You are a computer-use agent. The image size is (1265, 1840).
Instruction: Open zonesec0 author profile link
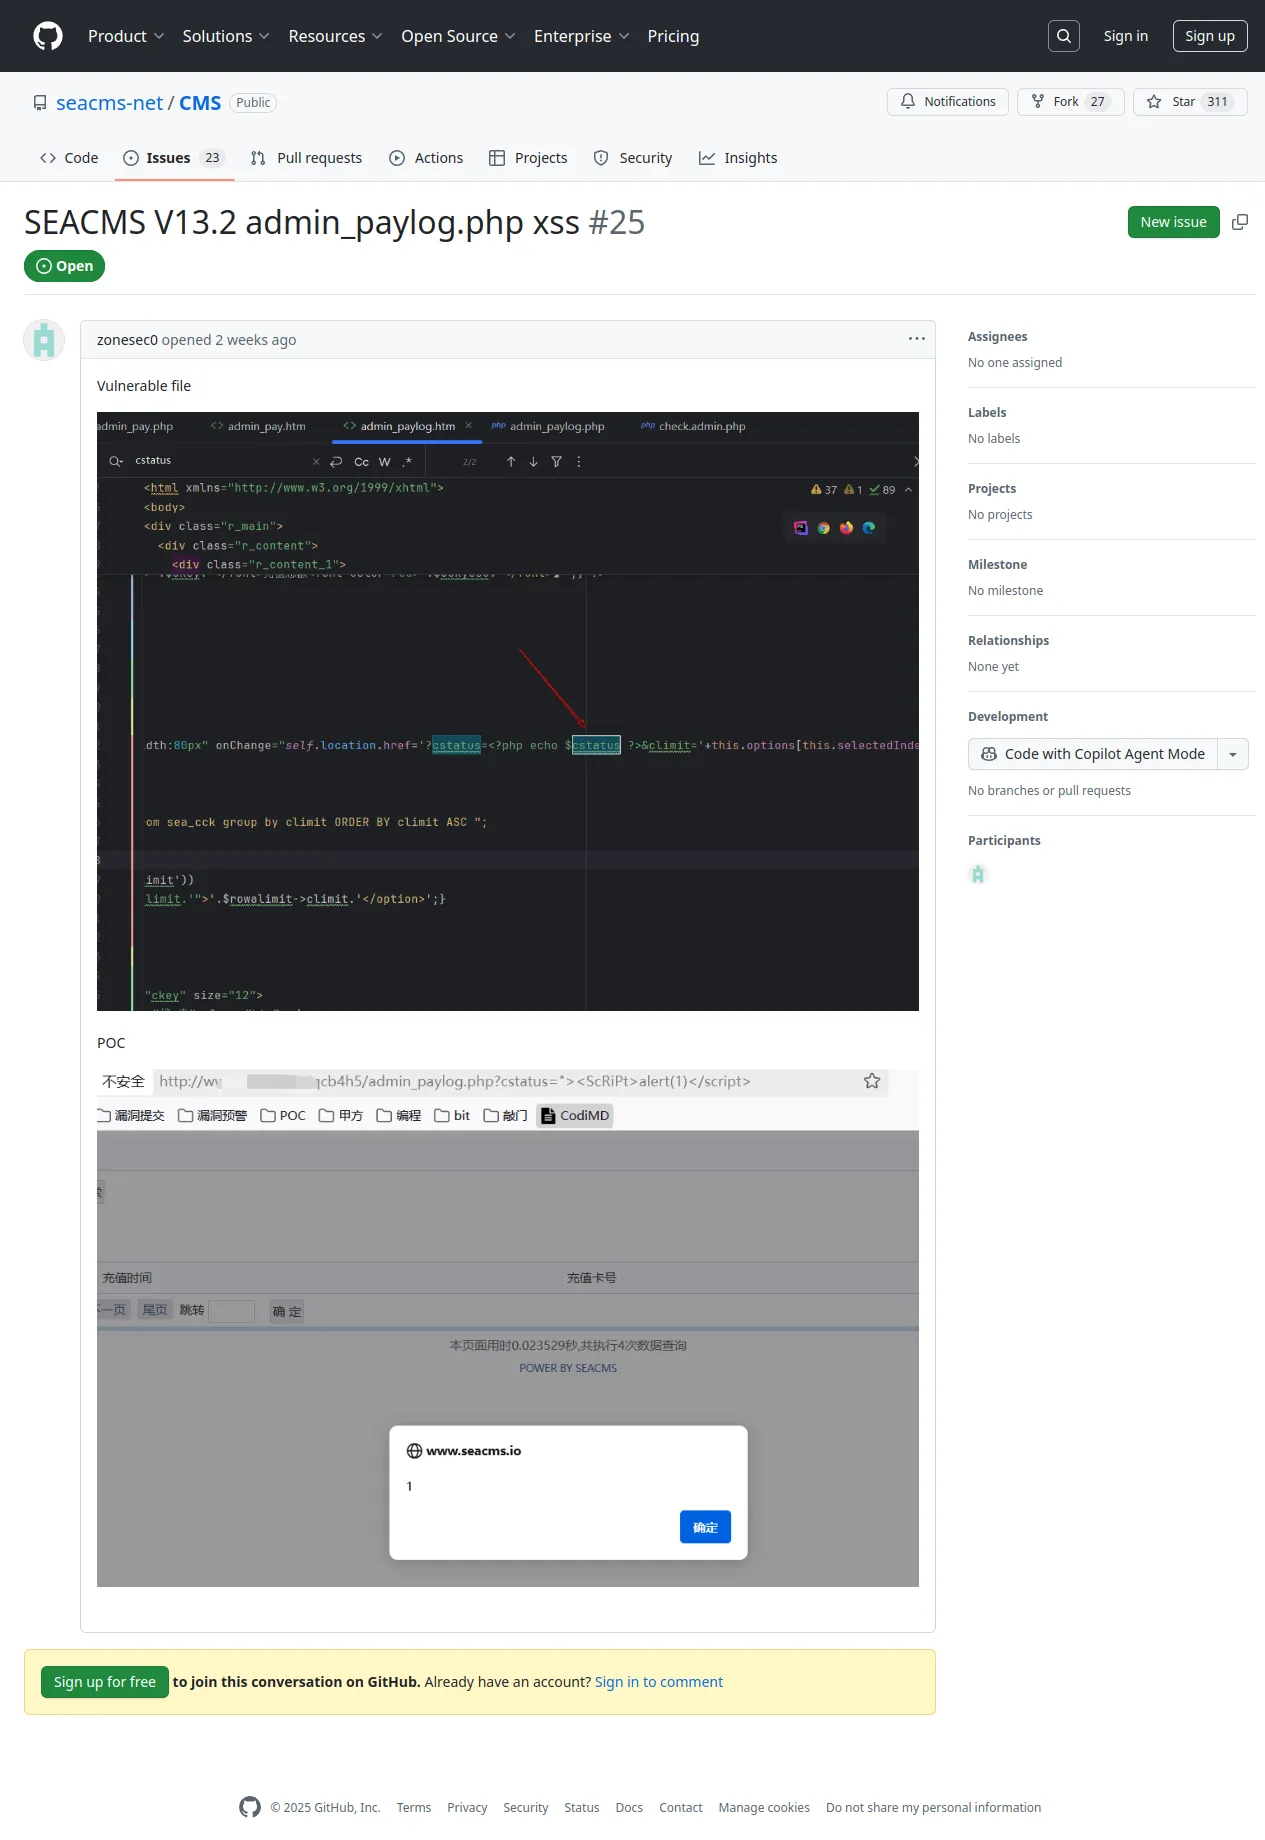tap(127, 340)
